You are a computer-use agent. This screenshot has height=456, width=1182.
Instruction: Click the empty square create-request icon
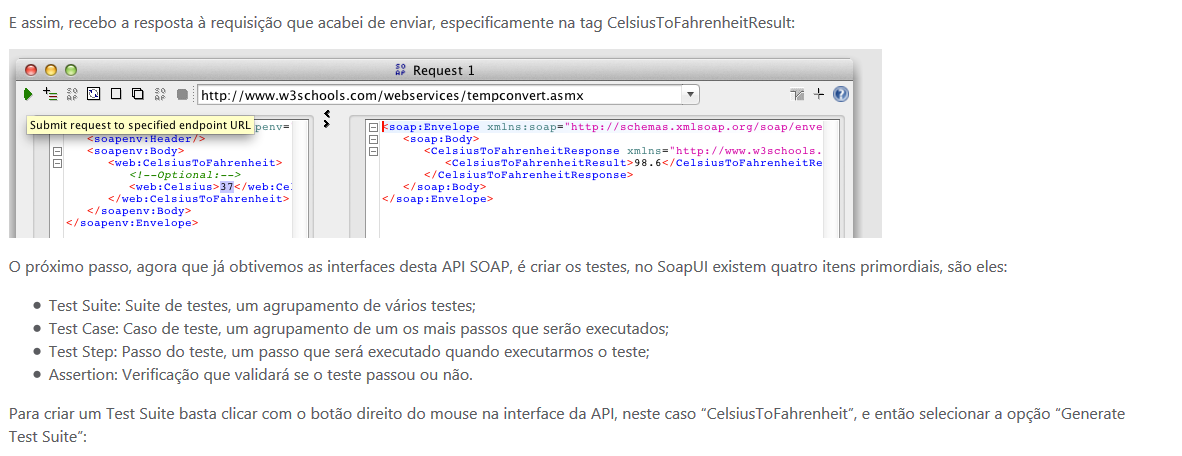[116, 94]
